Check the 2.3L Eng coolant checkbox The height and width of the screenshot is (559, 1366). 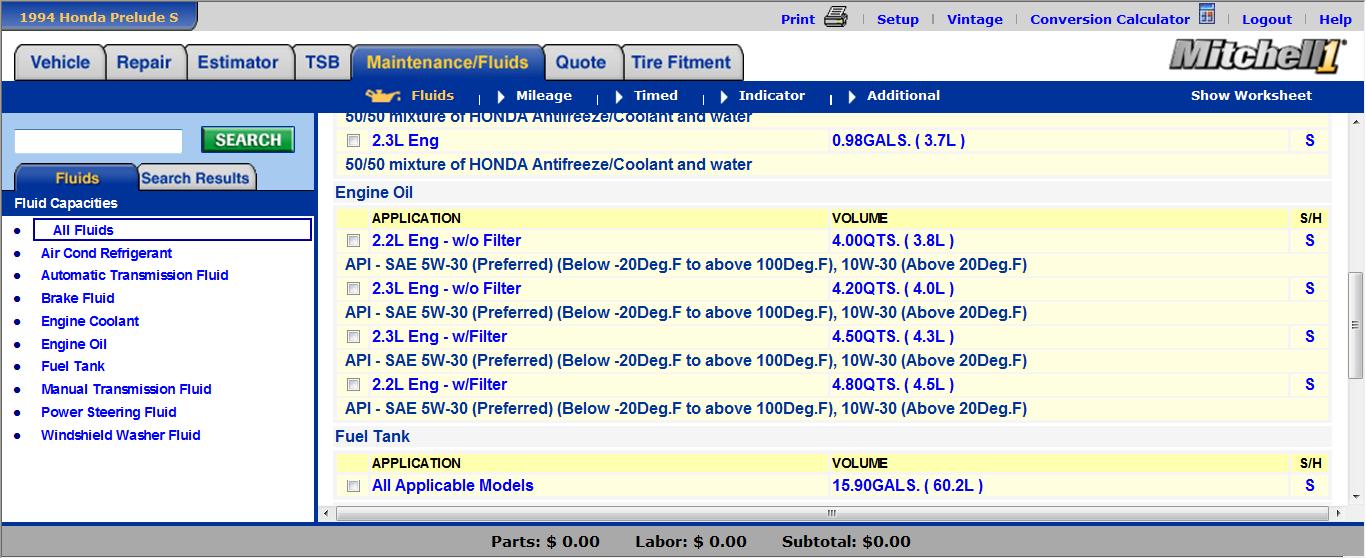pyautogui.click(x=353, y=141)
